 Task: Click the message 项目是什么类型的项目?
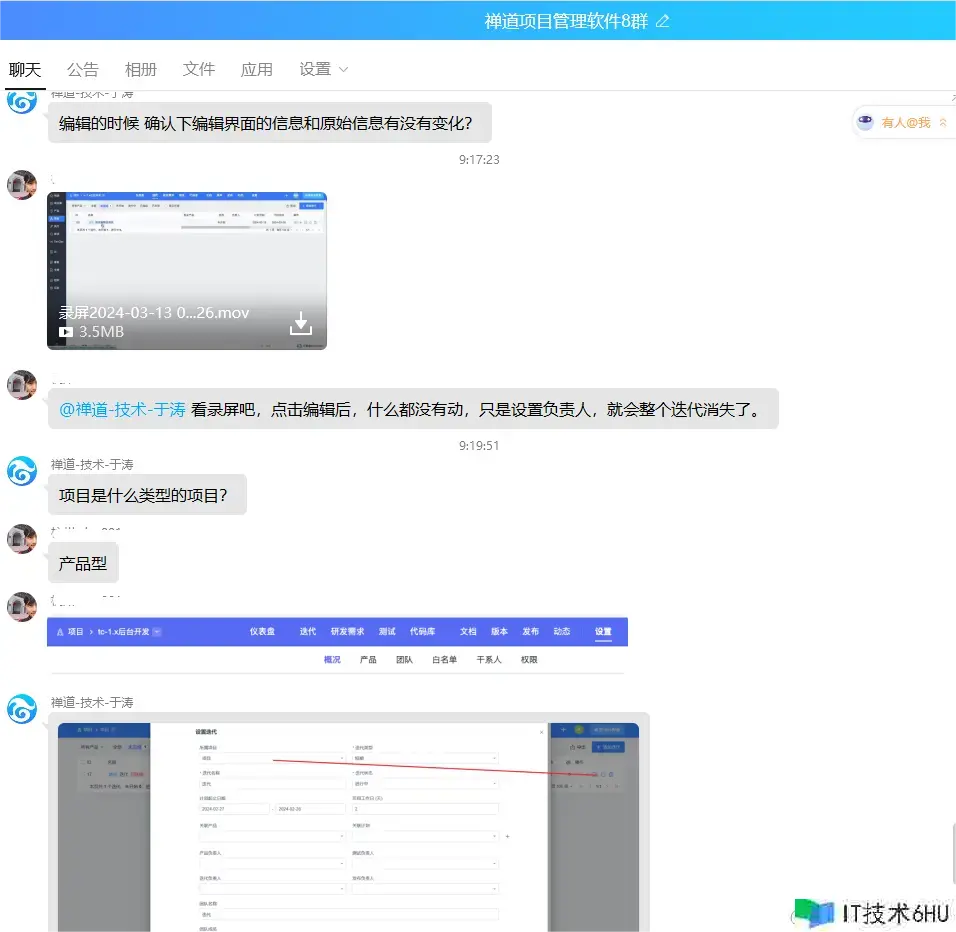click(147, 495)
